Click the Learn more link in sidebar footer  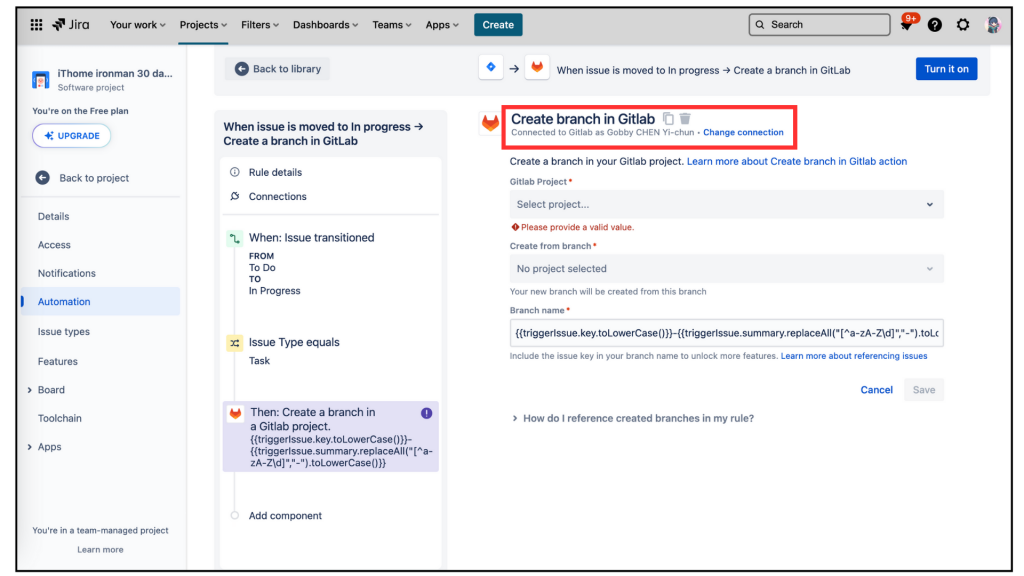[x=101, y=549]
